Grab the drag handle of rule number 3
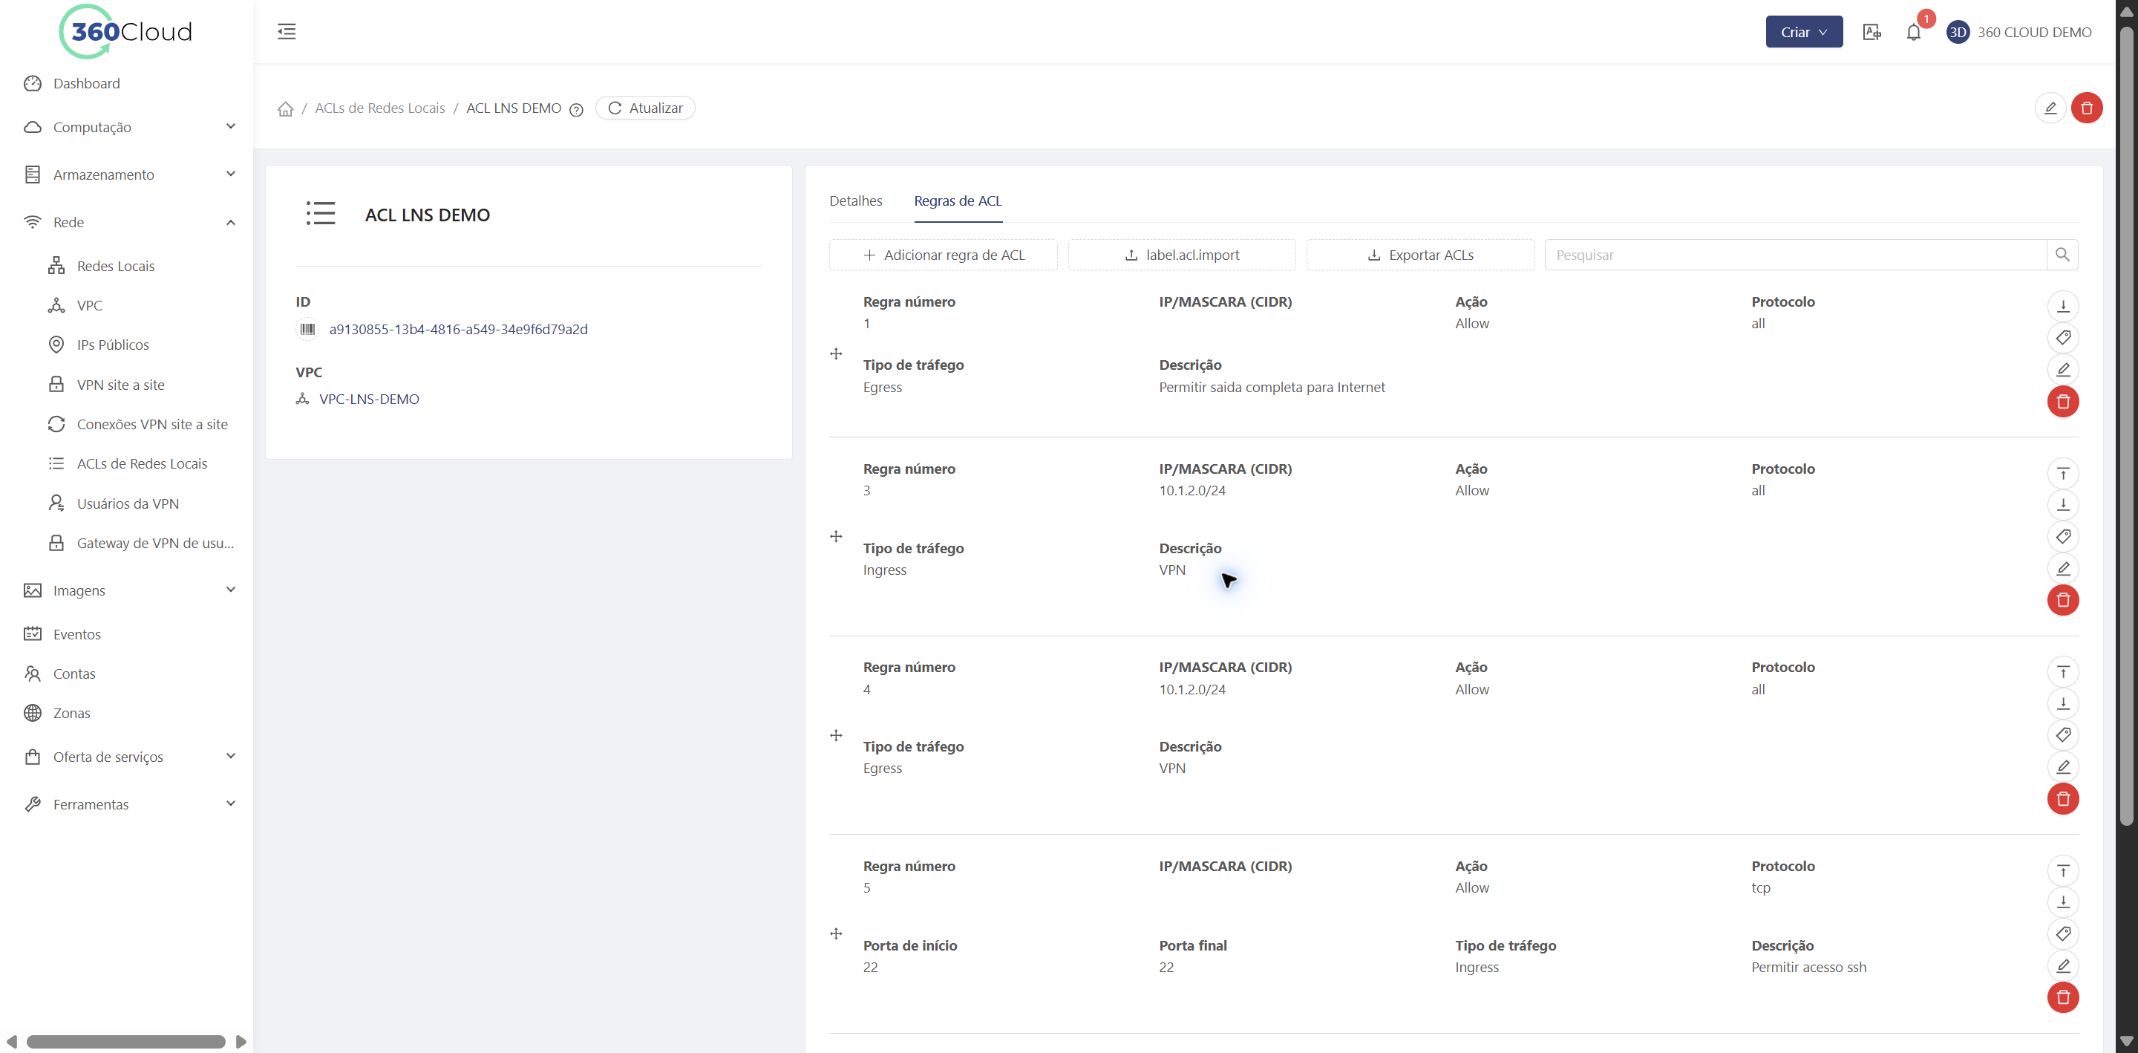 [x=836, y=537]
